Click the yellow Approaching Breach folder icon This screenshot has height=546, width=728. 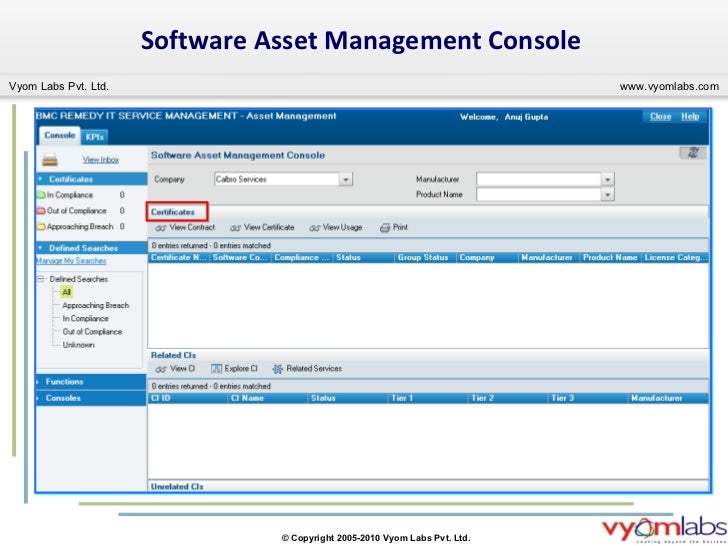pos(41,227)
